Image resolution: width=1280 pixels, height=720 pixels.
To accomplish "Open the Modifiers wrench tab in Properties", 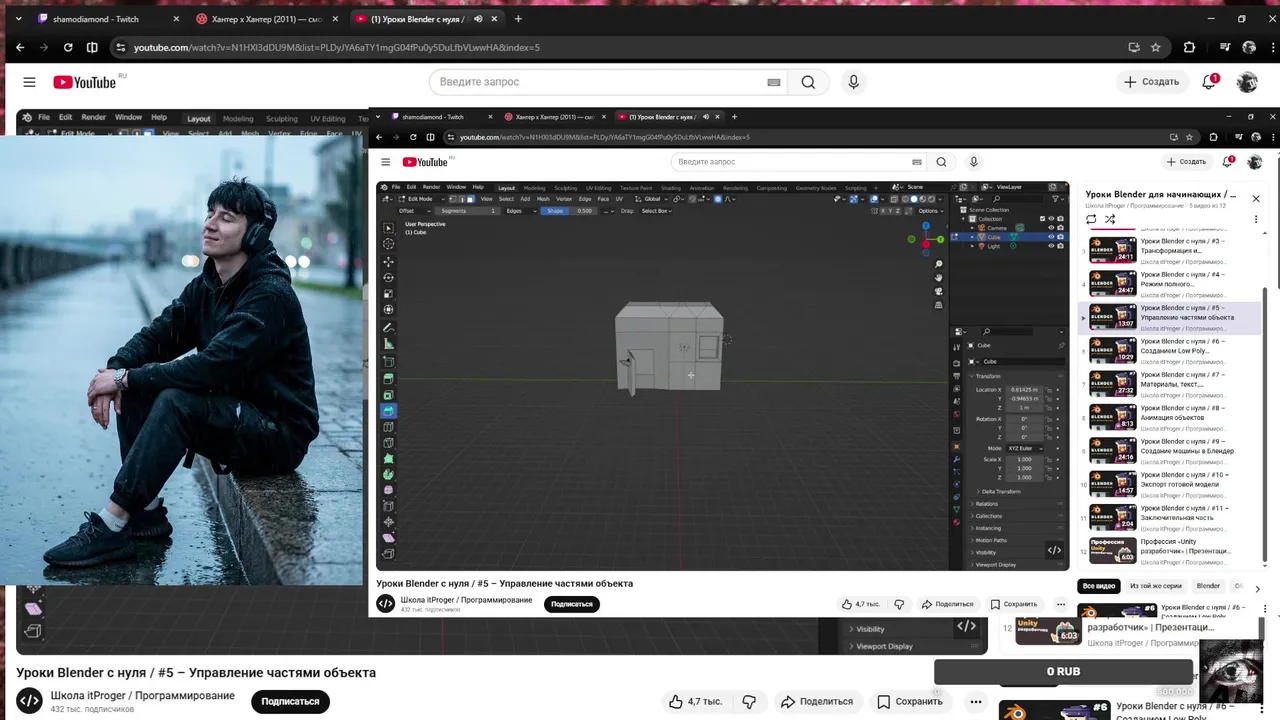I will [x=956, y=460].
